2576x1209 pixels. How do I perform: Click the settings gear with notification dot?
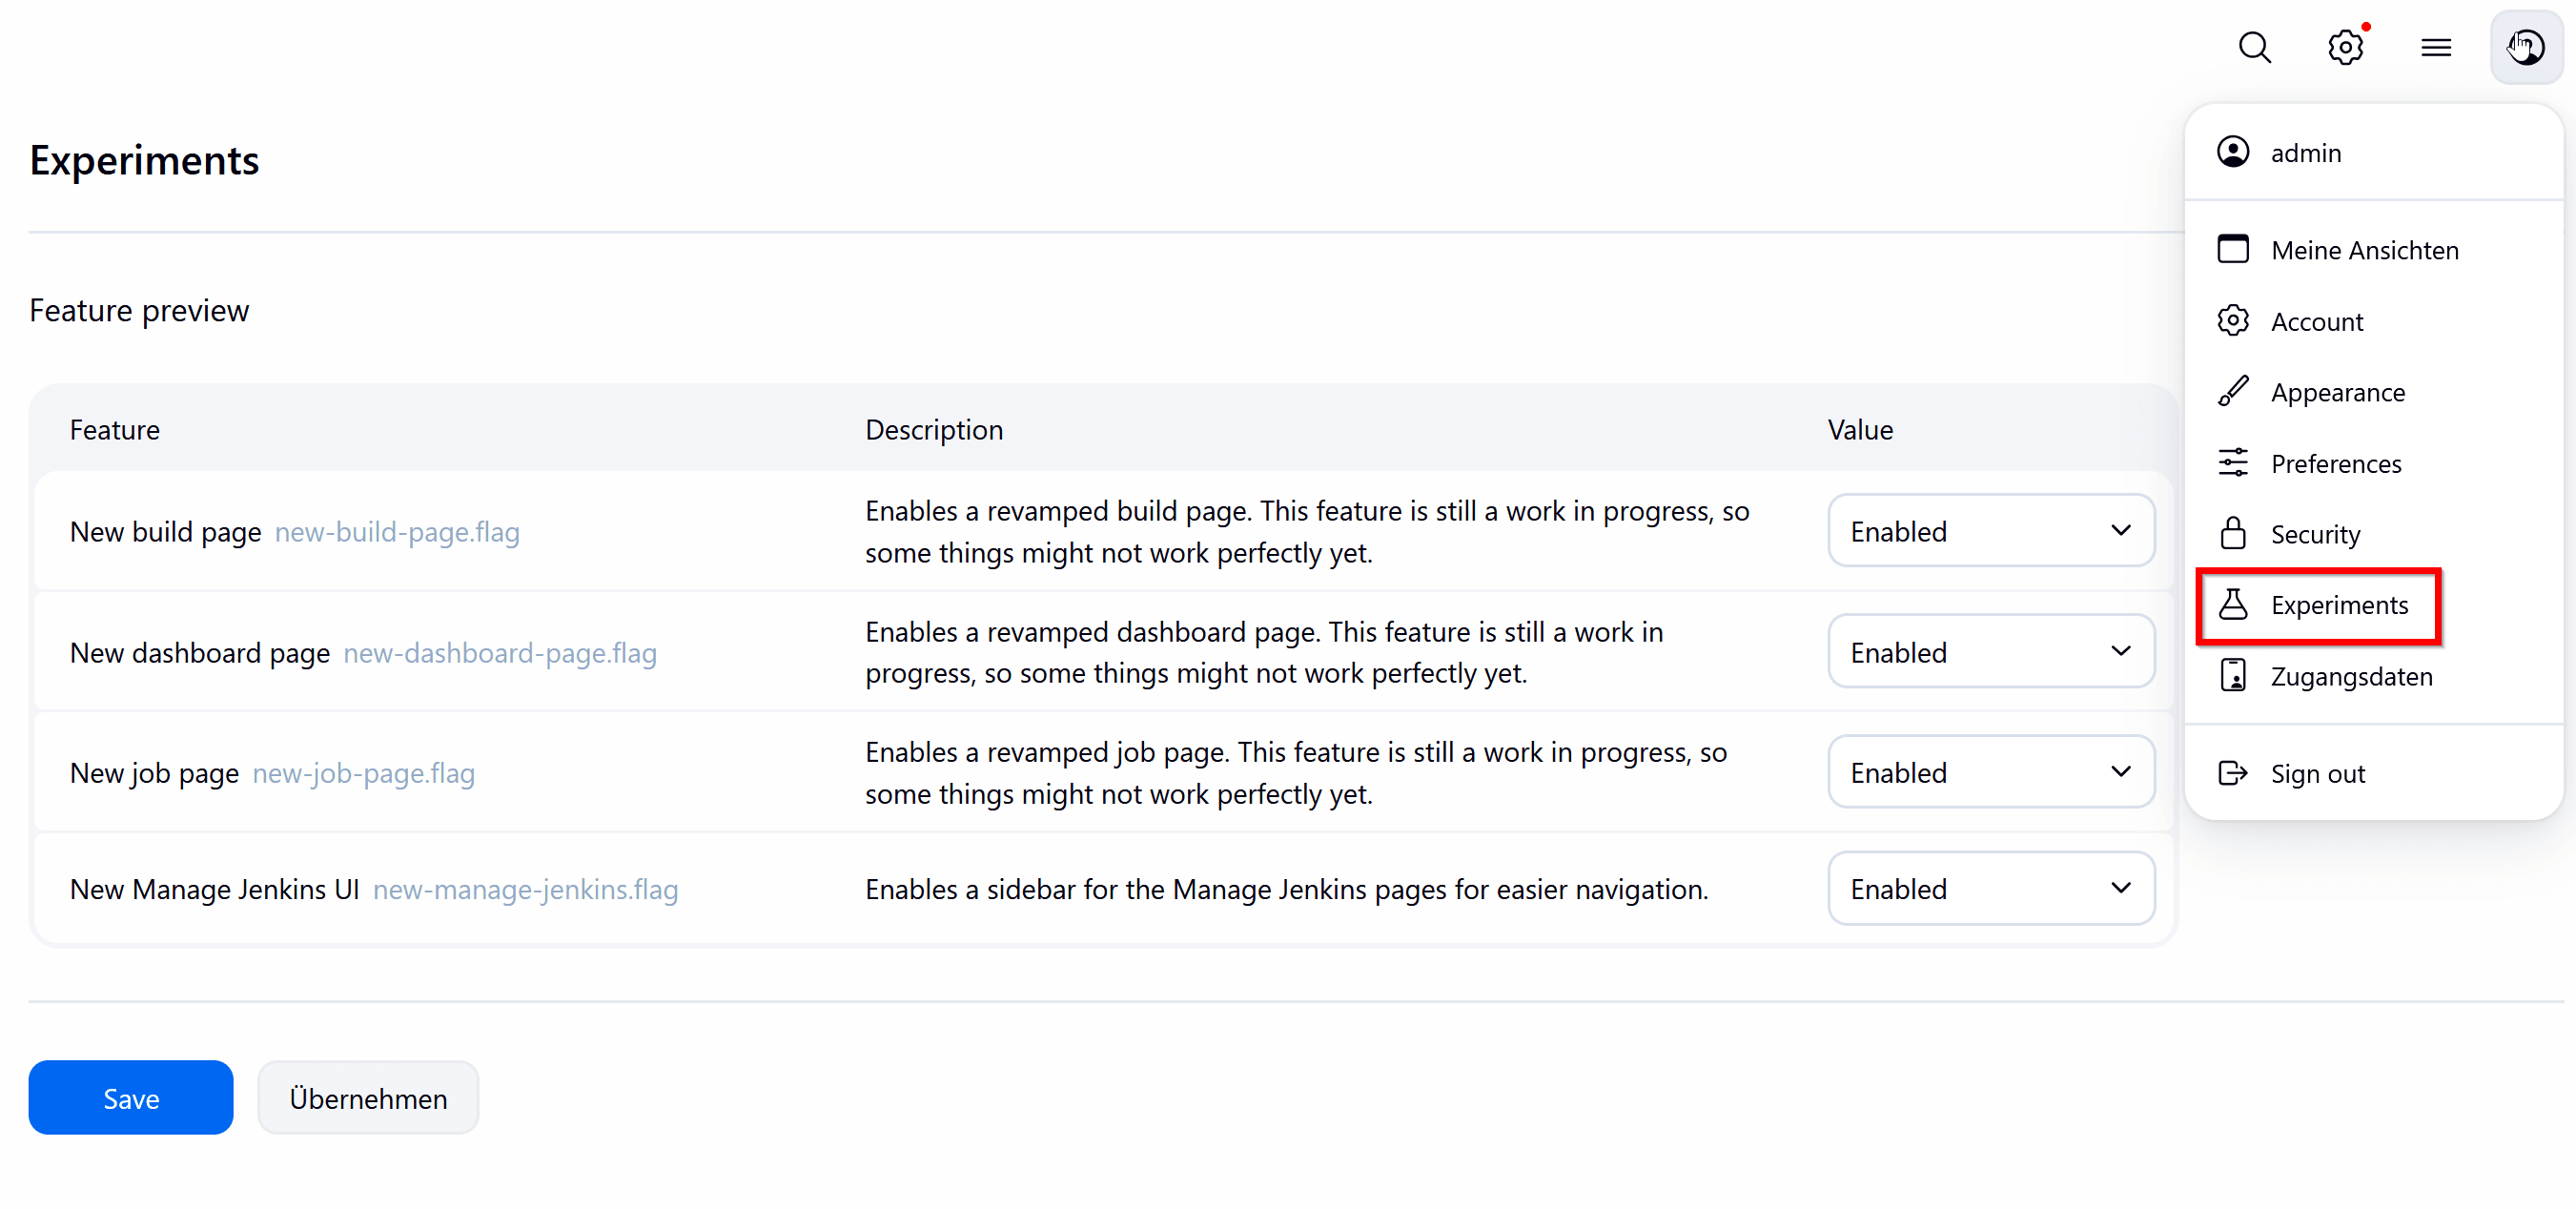2347,47
